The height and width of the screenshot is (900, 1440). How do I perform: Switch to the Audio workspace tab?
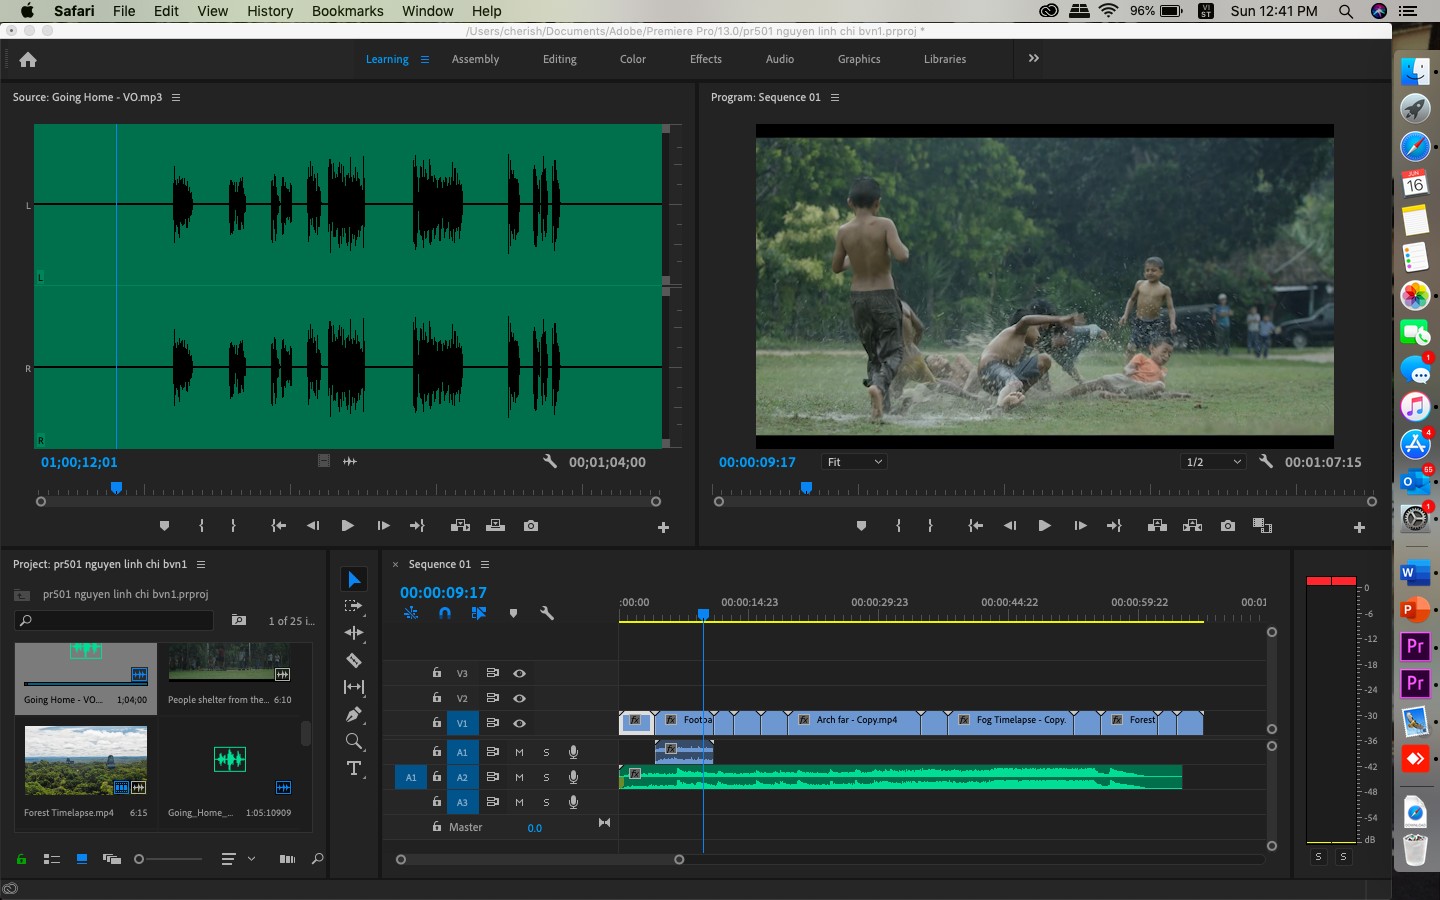[780, 59]
